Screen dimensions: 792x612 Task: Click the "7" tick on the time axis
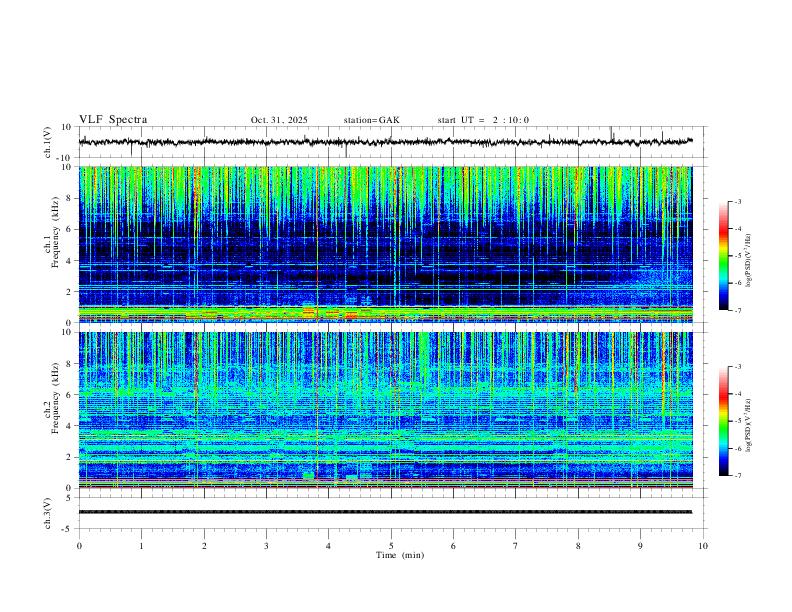tap(516, 546)
